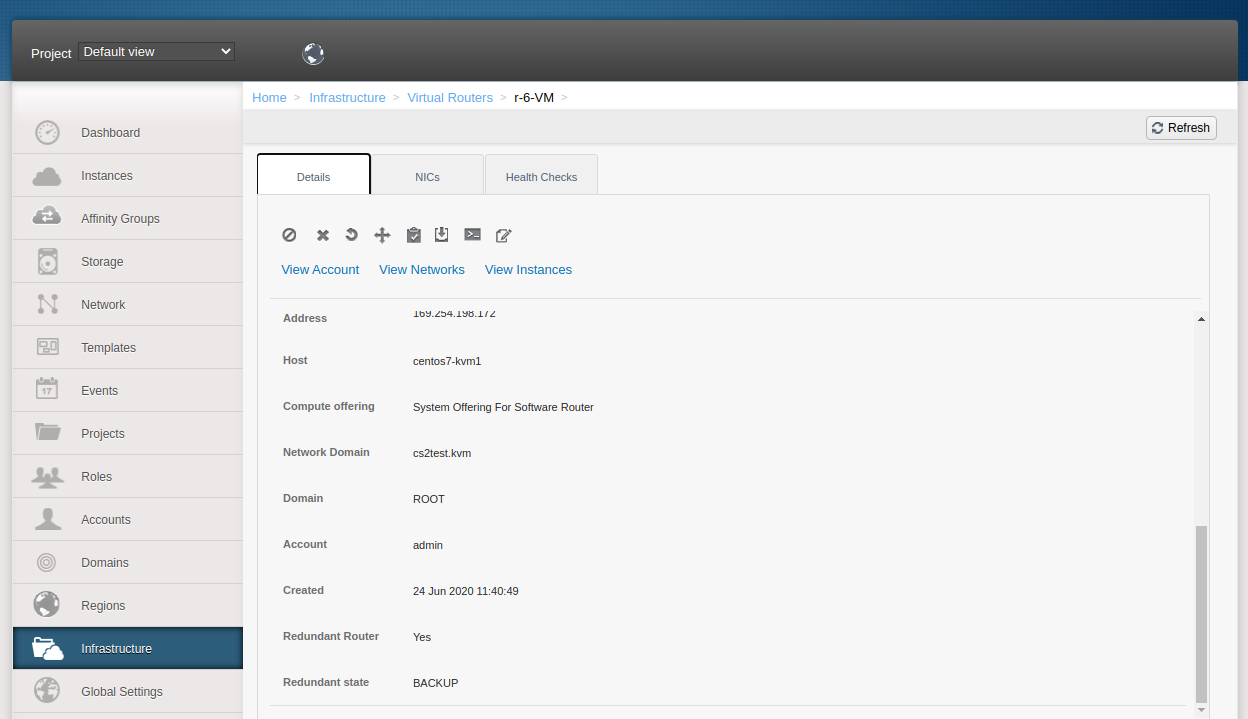The width and height of the screenshot is (1248, 719).
Task: Click the Projects folder icon
Action: click(47, 432)
